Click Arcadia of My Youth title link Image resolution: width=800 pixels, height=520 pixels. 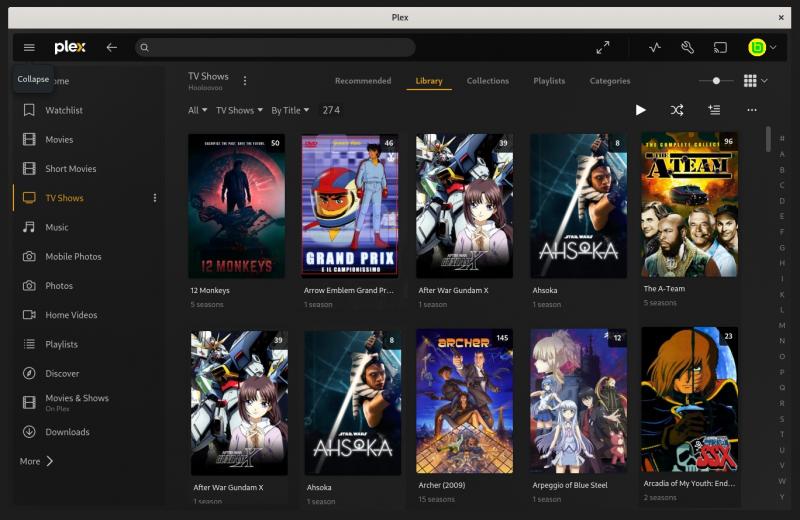click(689, 483)
